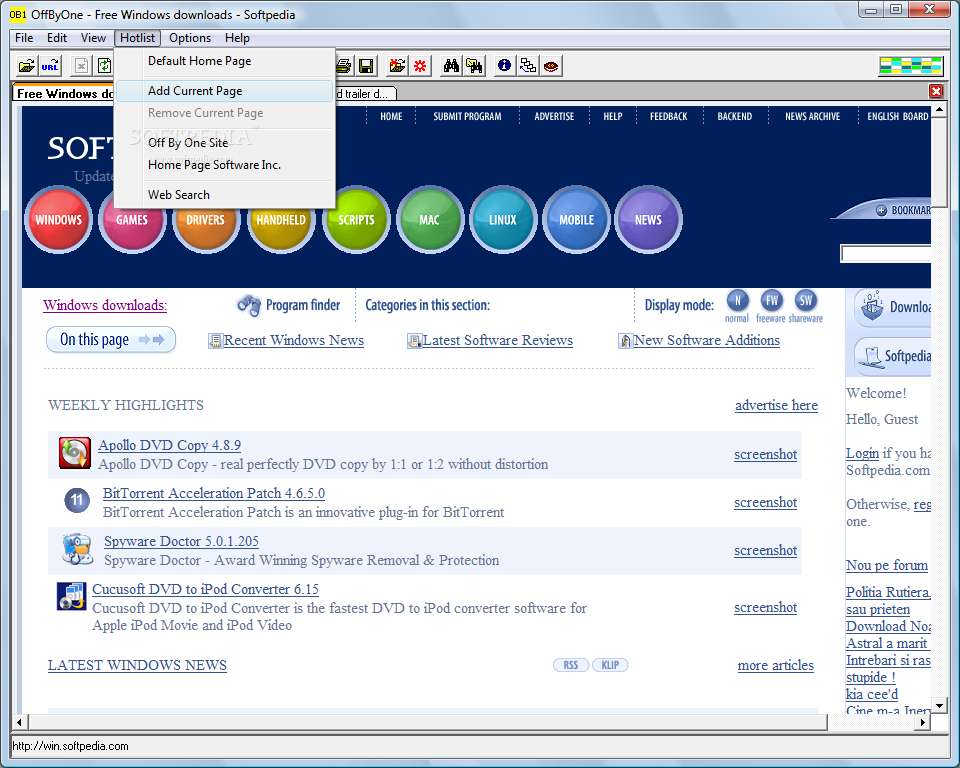
Task: Close the current tab with the red X
Action: (x=936, y=92)
